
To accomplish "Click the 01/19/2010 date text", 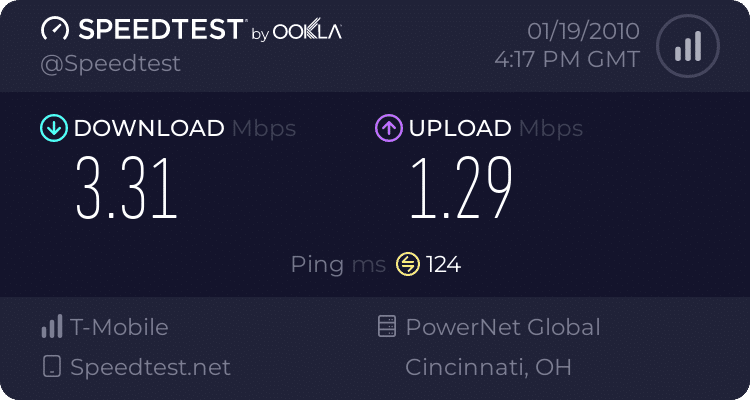I will tap(584, 32).
